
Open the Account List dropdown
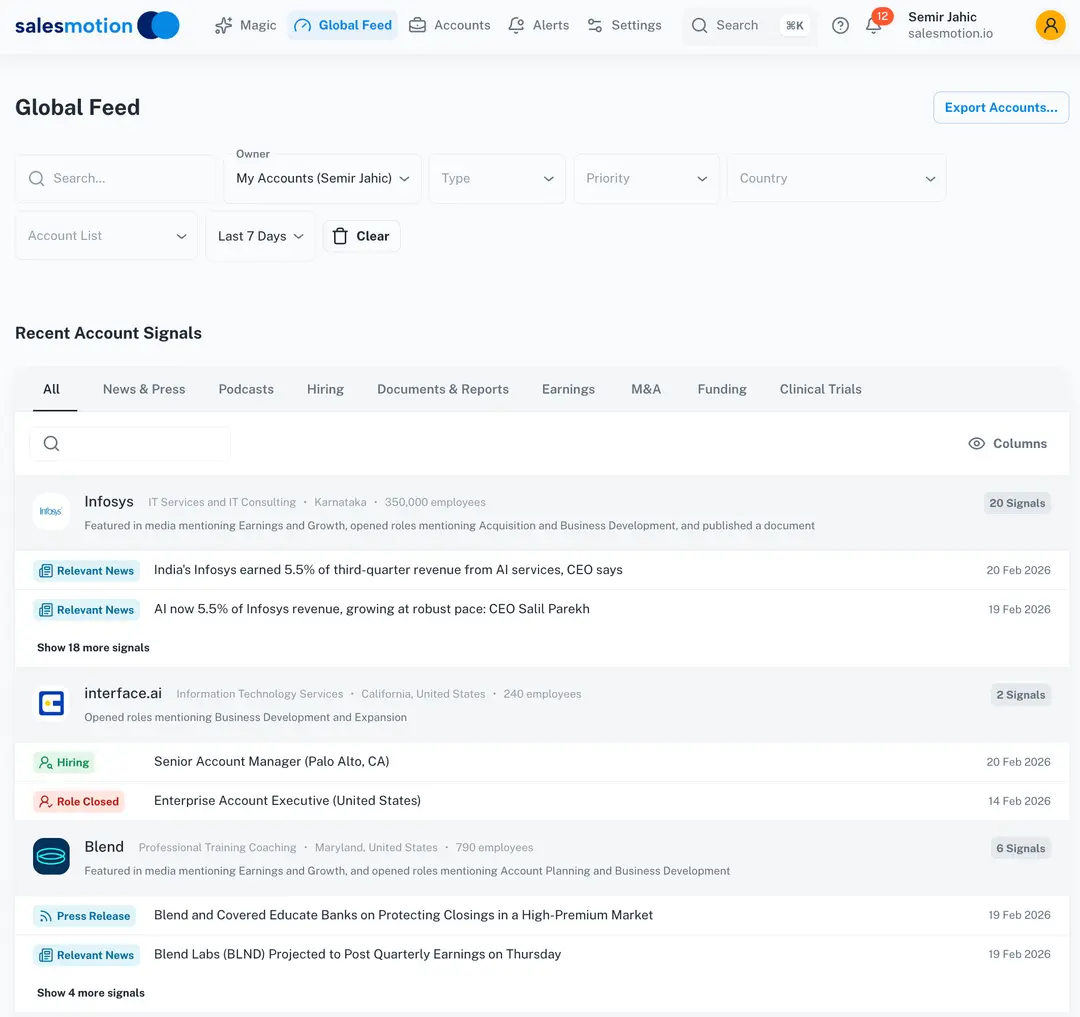pyautogui.click(x=106, y=235)
